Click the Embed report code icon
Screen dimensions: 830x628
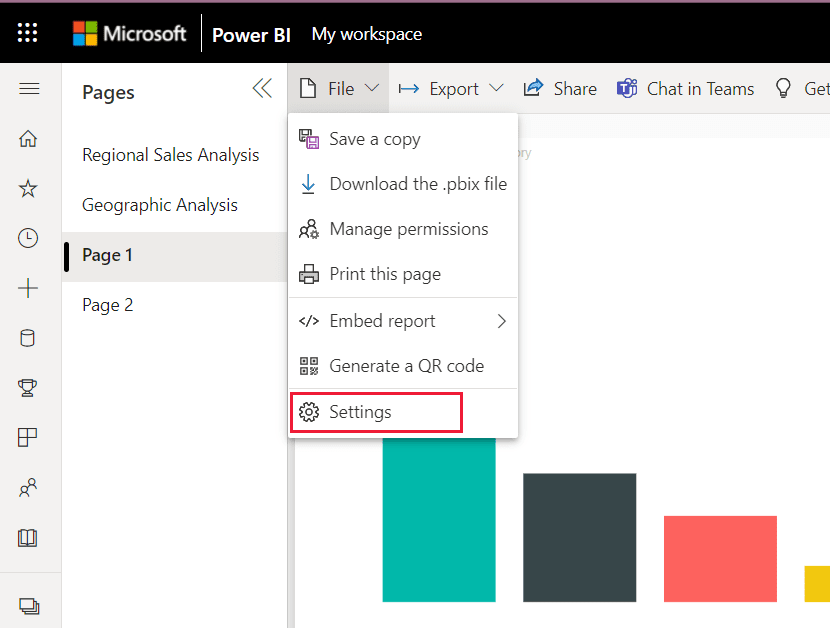tap(309, 321)
